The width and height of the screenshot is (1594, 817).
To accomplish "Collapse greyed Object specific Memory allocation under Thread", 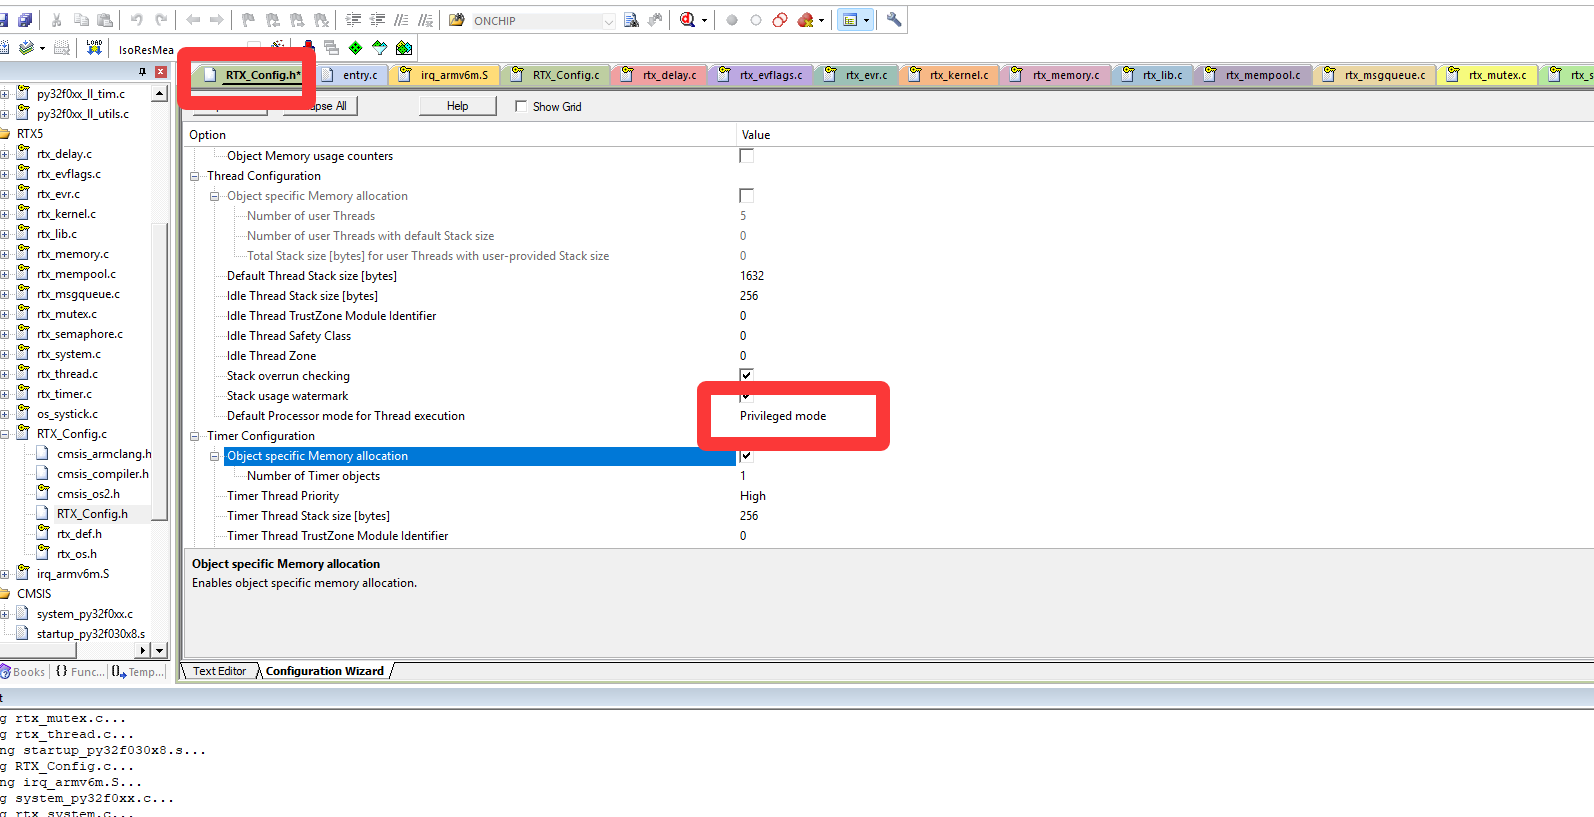I will coord(215,196).
